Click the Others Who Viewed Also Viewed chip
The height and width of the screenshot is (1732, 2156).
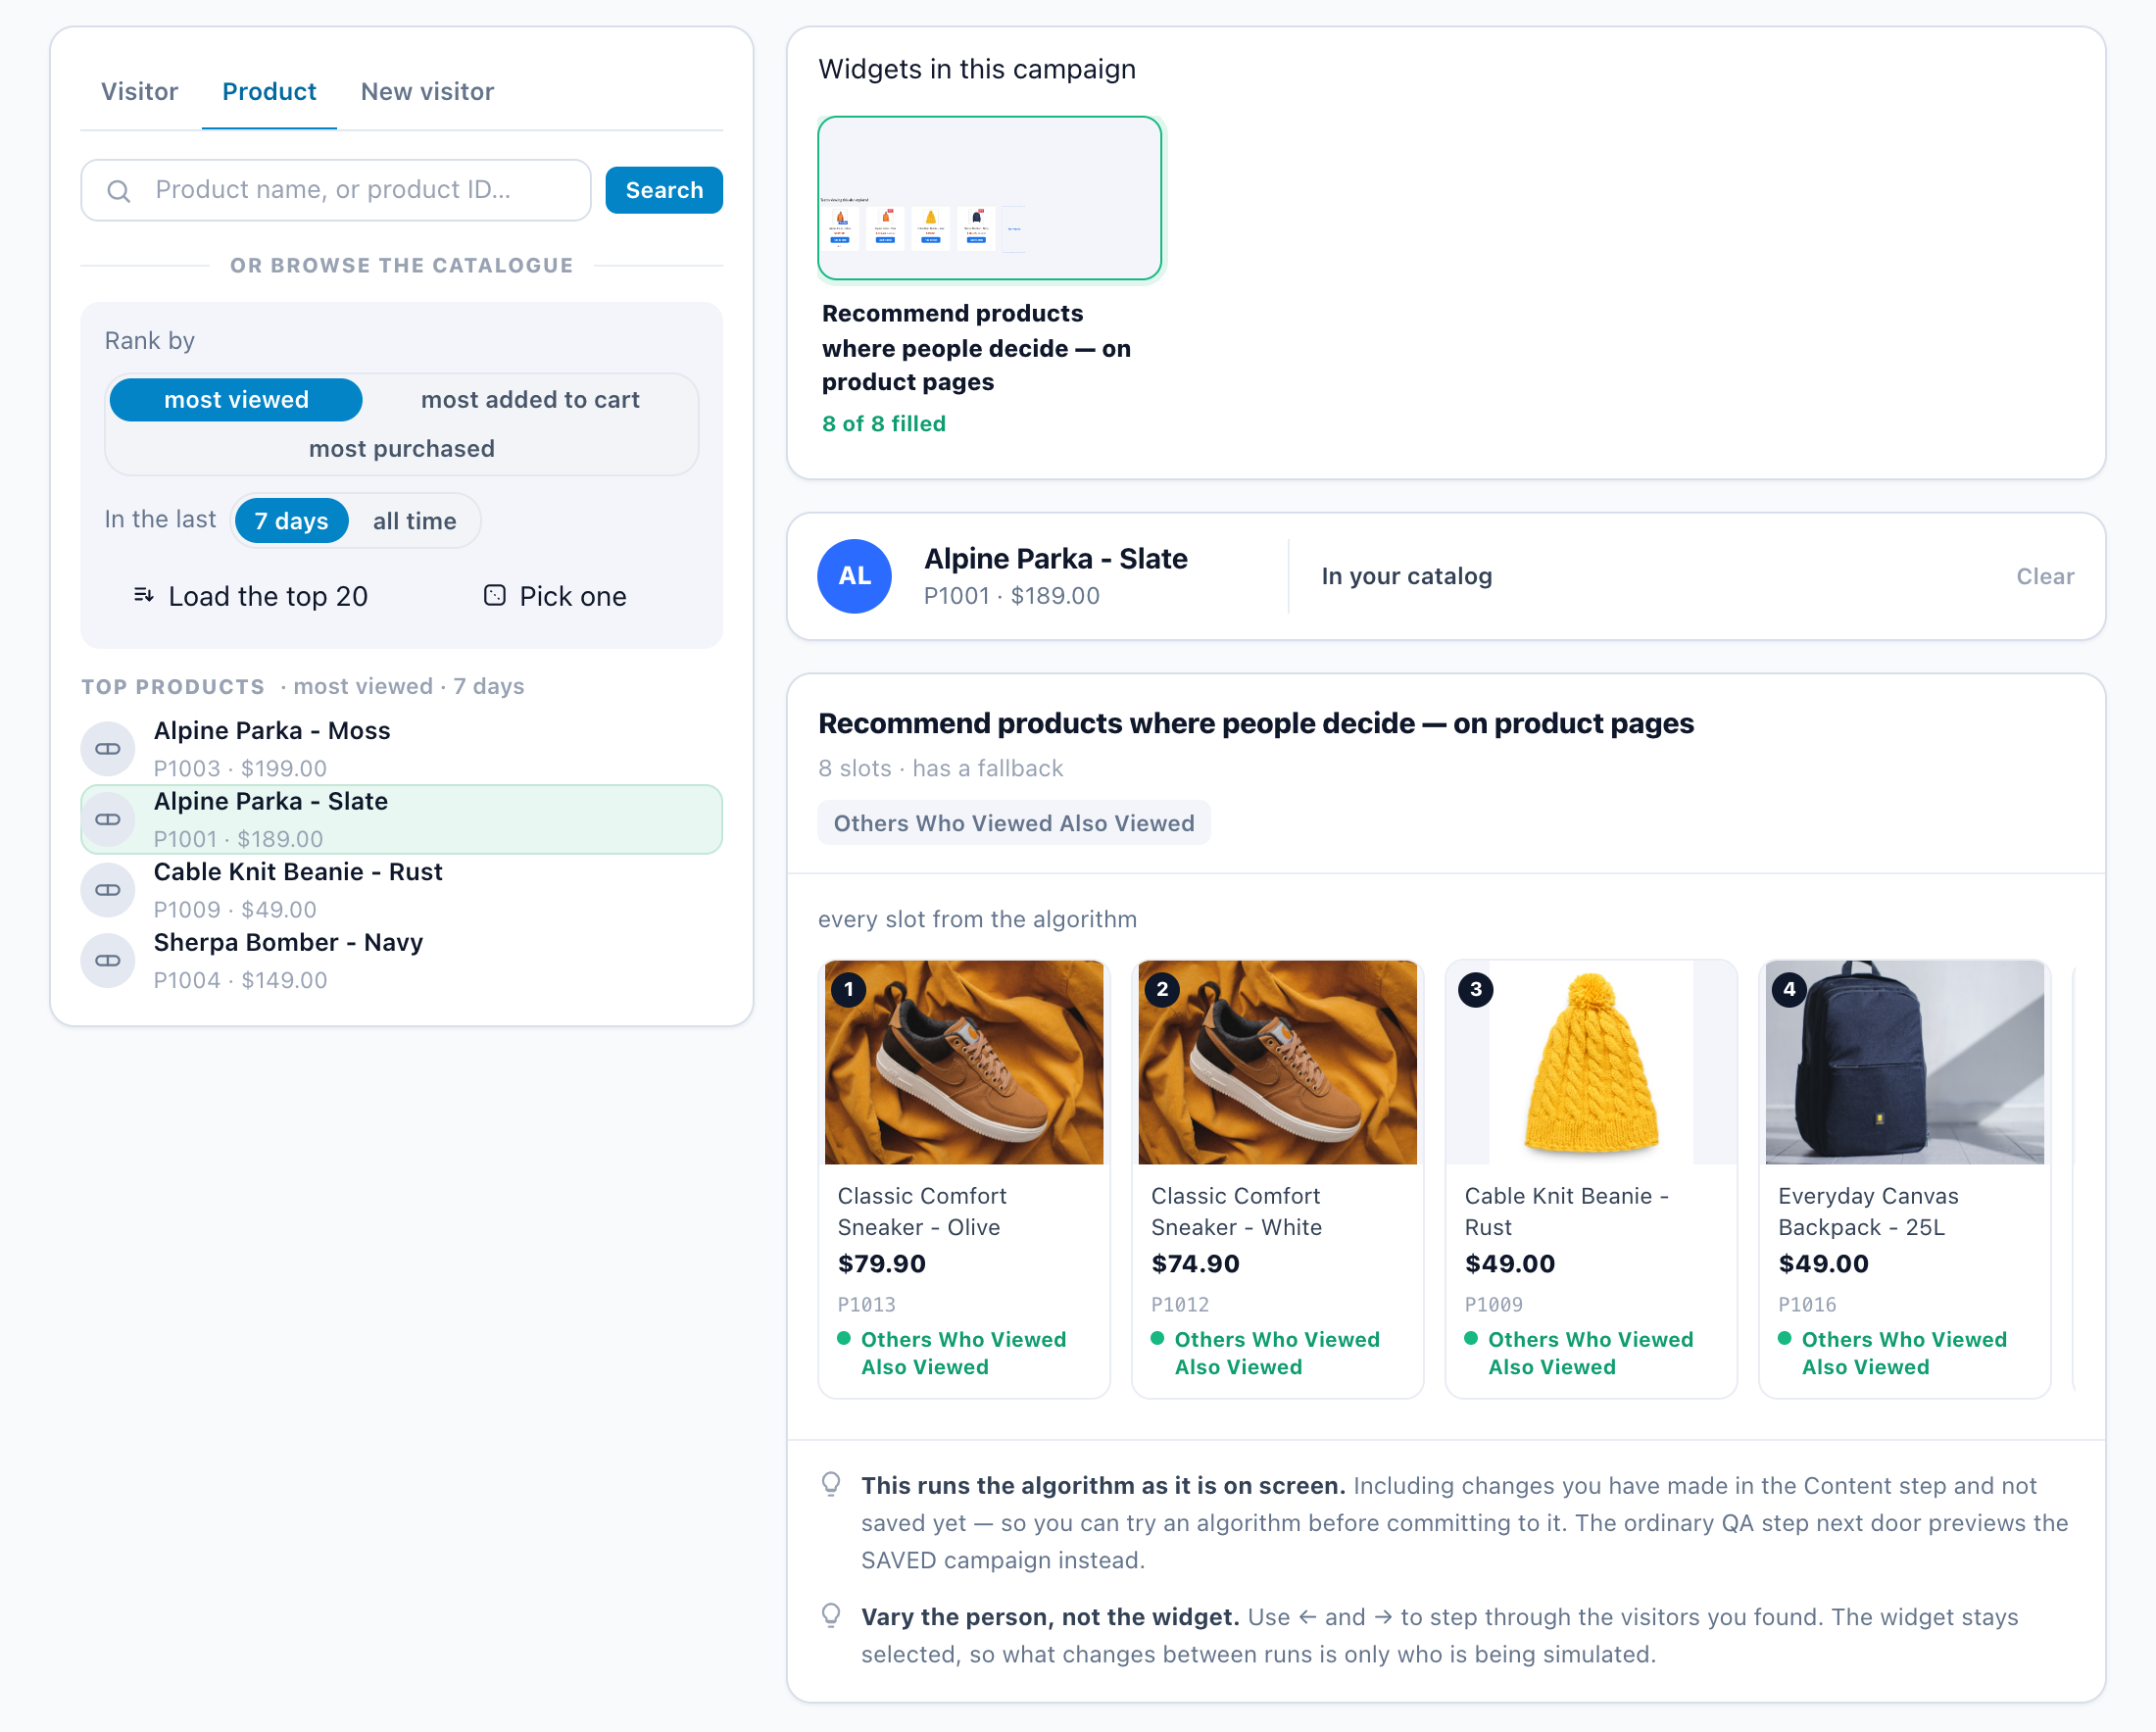[1014, 823]
